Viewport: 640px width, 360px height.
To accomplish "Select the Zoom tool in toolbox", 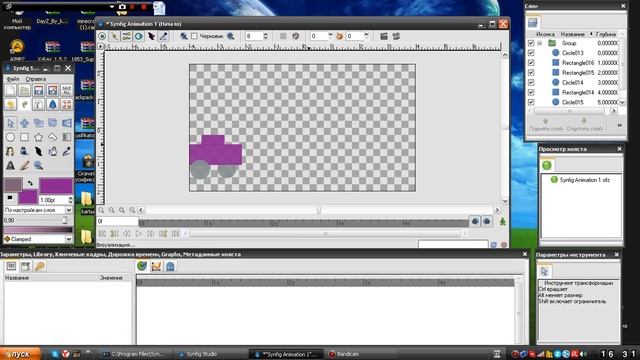I will 38,165.
